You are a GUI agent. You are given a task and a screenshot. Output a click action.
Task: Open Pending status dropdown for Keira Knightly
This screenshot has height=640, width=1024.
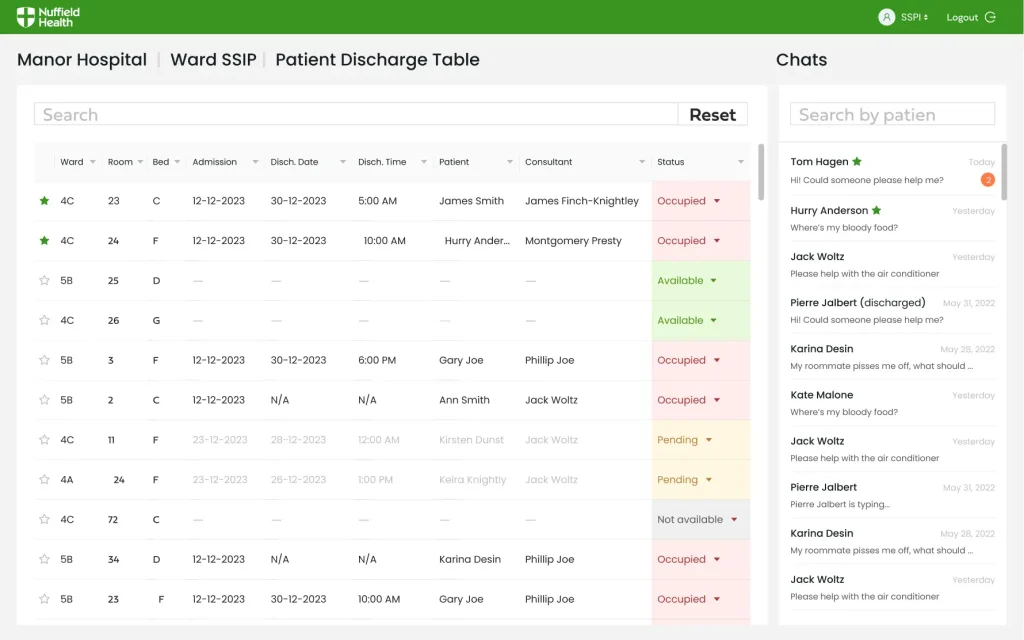pyautogui.click(x=708, y=480)
